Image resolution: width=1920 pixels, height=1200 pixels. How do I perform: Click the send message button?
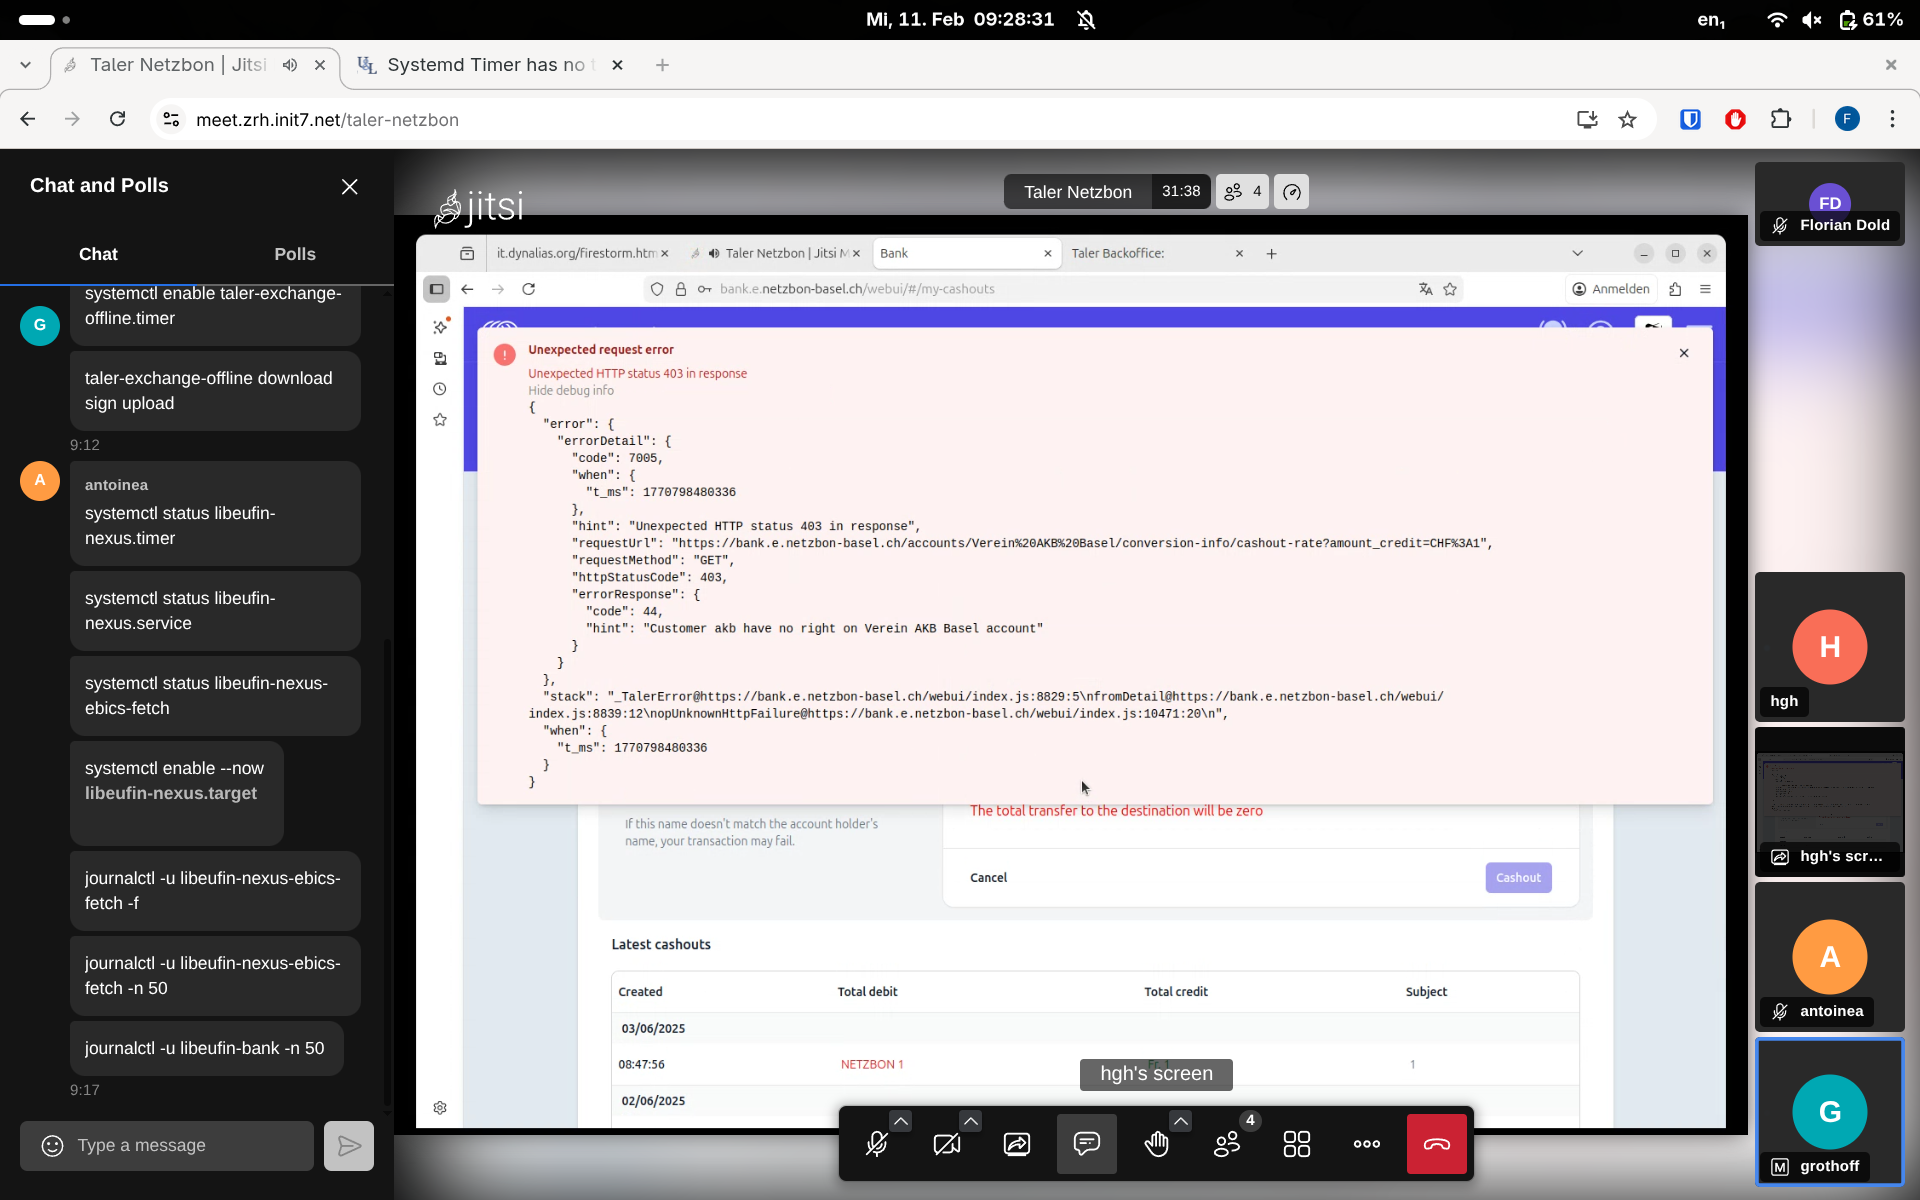click(349, 1146)
